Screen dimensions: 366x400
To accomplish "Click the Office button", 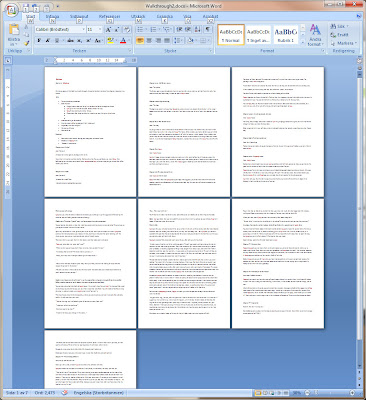I will click(x=12, y=10).
